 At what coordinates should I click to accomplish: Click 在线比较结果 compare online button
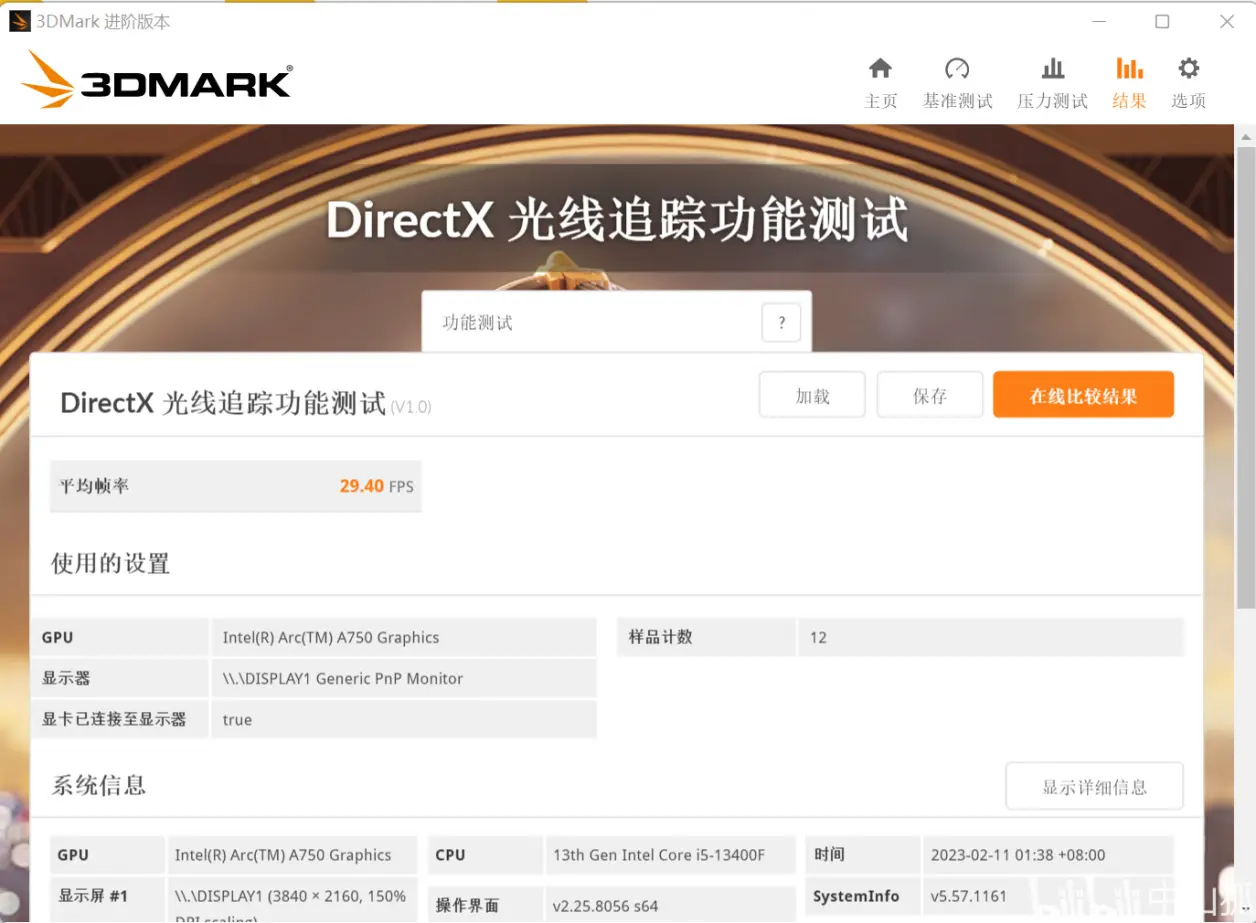(x=1083, y=396)
